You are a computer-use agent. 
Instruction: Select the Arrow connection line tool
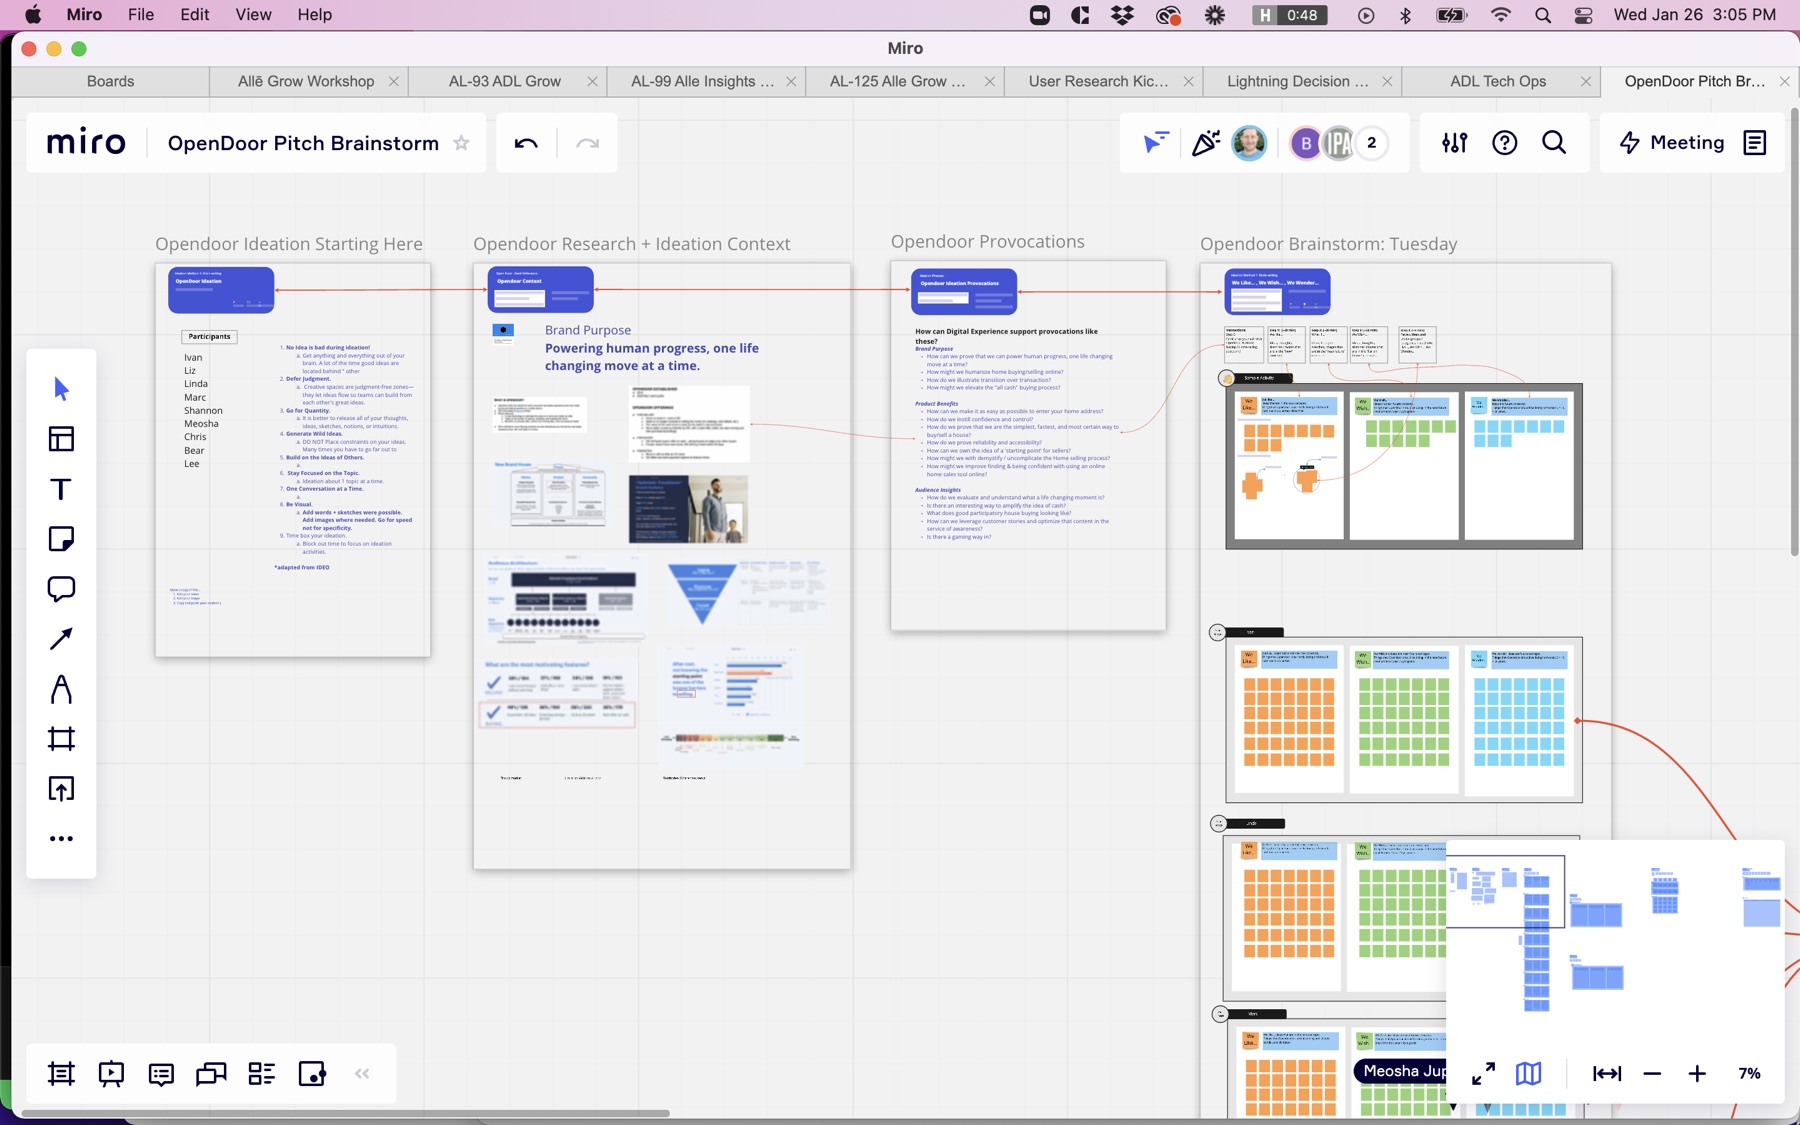pyautogui.click(x=61, y=639)
